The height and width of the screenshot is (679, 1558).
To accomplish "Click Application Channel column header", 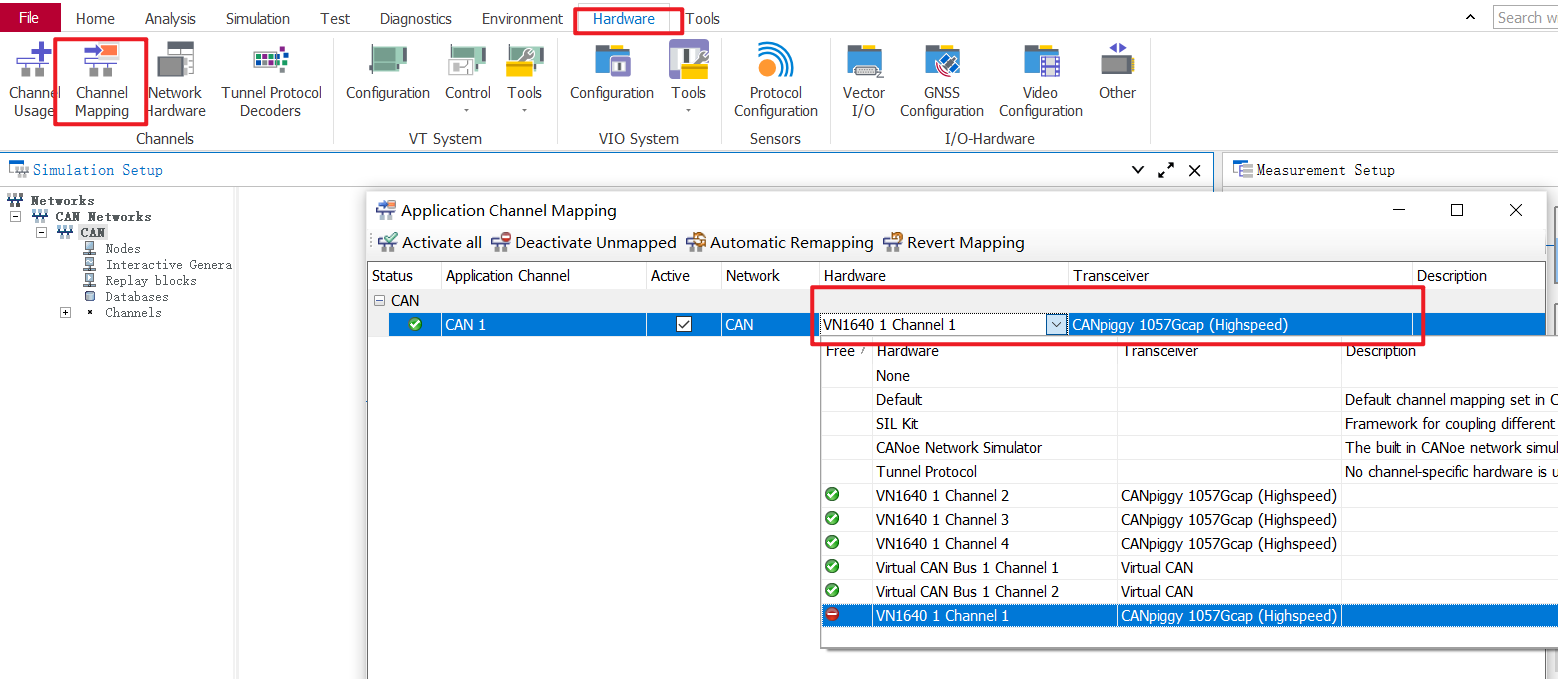I will click(x=544, y=276).
